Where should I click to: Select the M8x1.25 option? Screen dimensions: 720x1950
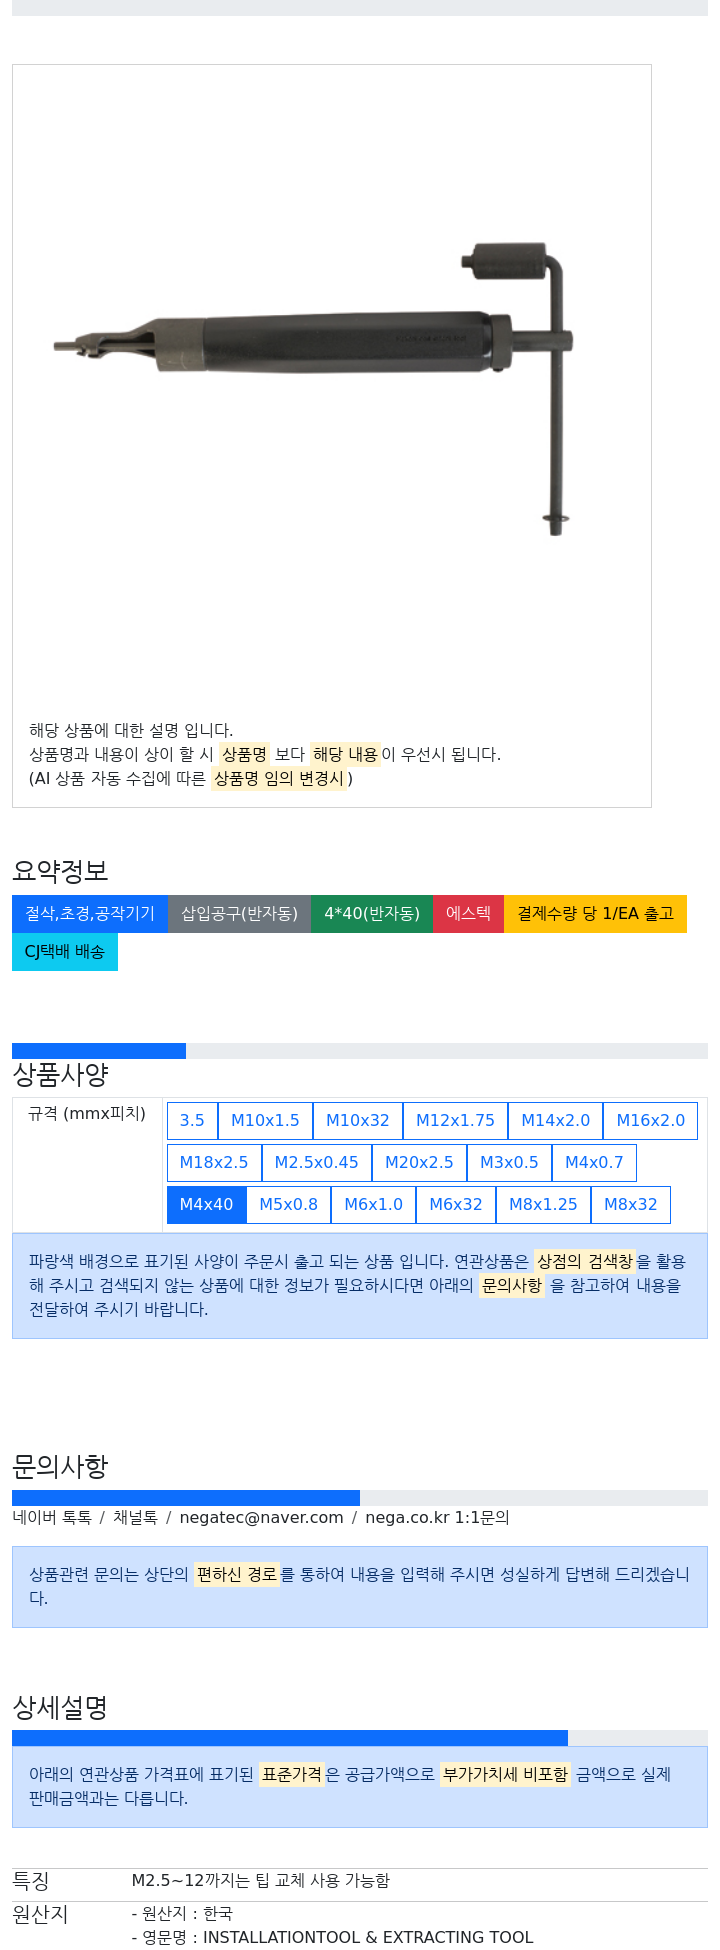[x=543, y=1204]
